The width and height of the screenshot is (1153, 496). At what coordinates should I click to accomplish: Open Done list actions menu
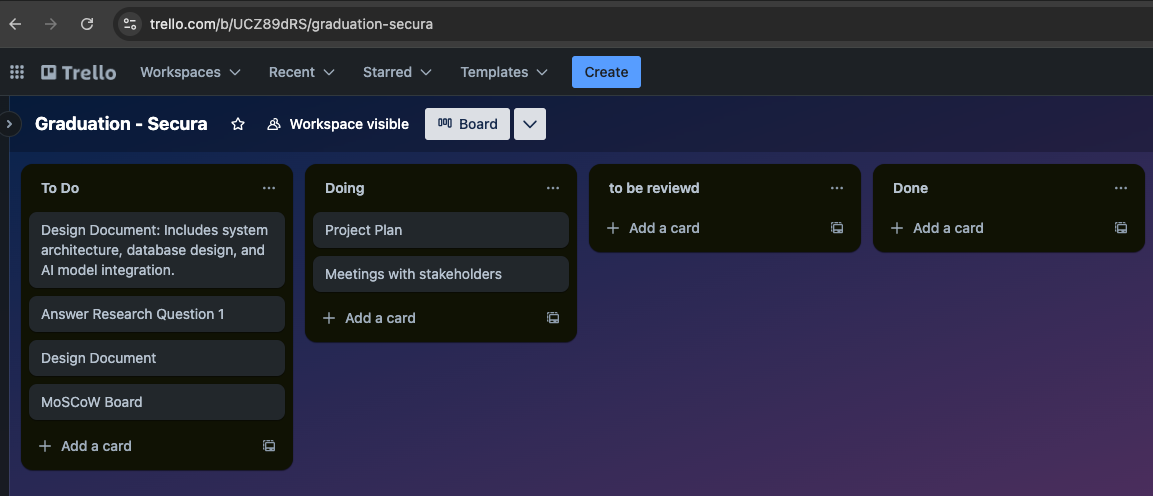tap(1121, 188)
